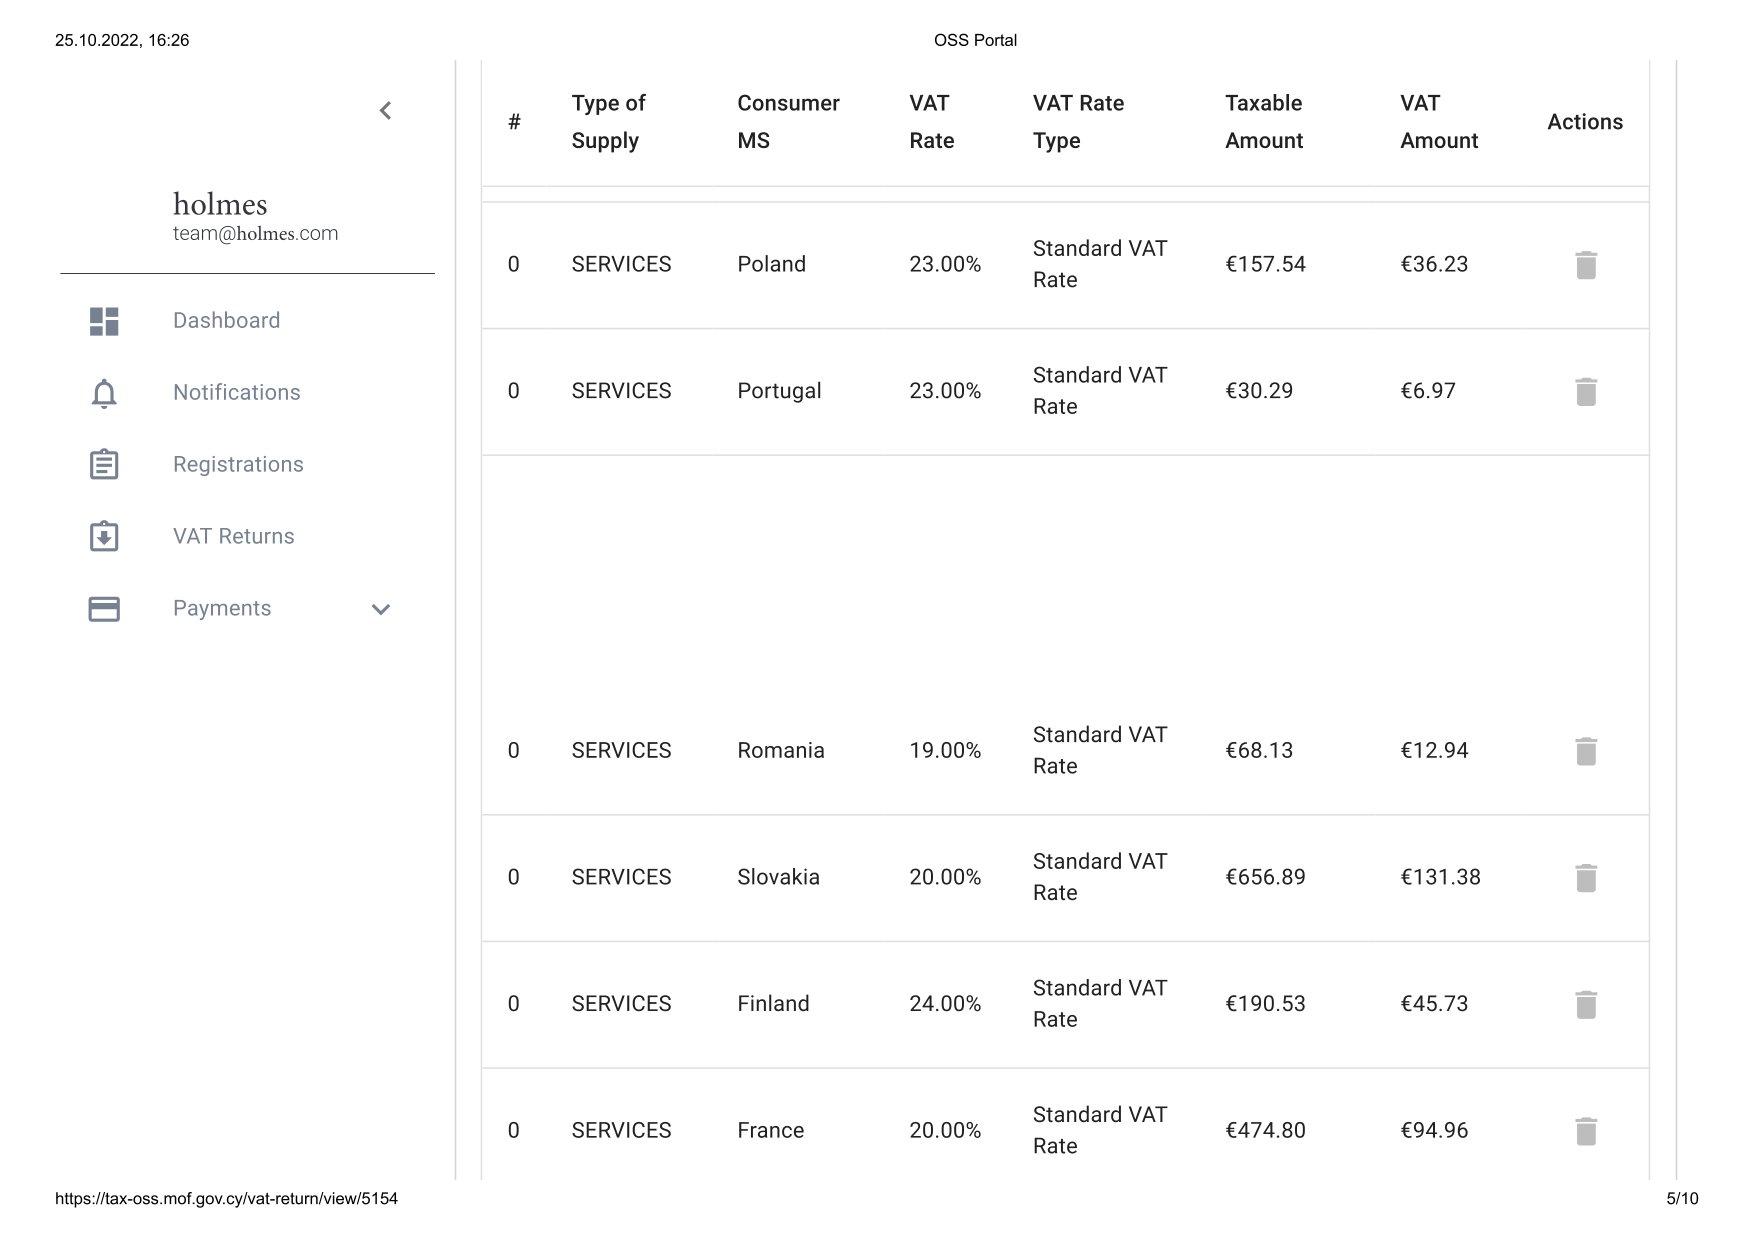Click the Registrations clipboard icon

pyautogui.click(x=104, y=464)
